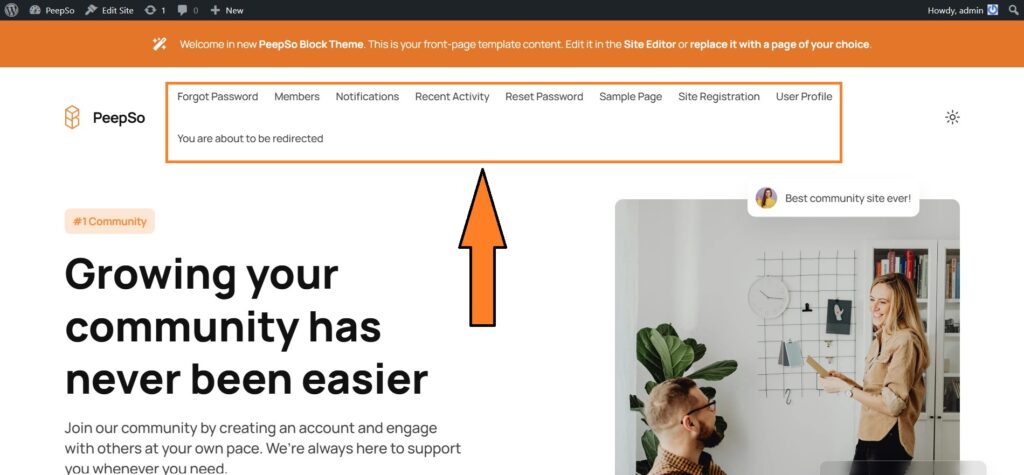The height and width of the screenshot is (475, 1024).
Task: Go to the Members page
Action: pos(296,96)
